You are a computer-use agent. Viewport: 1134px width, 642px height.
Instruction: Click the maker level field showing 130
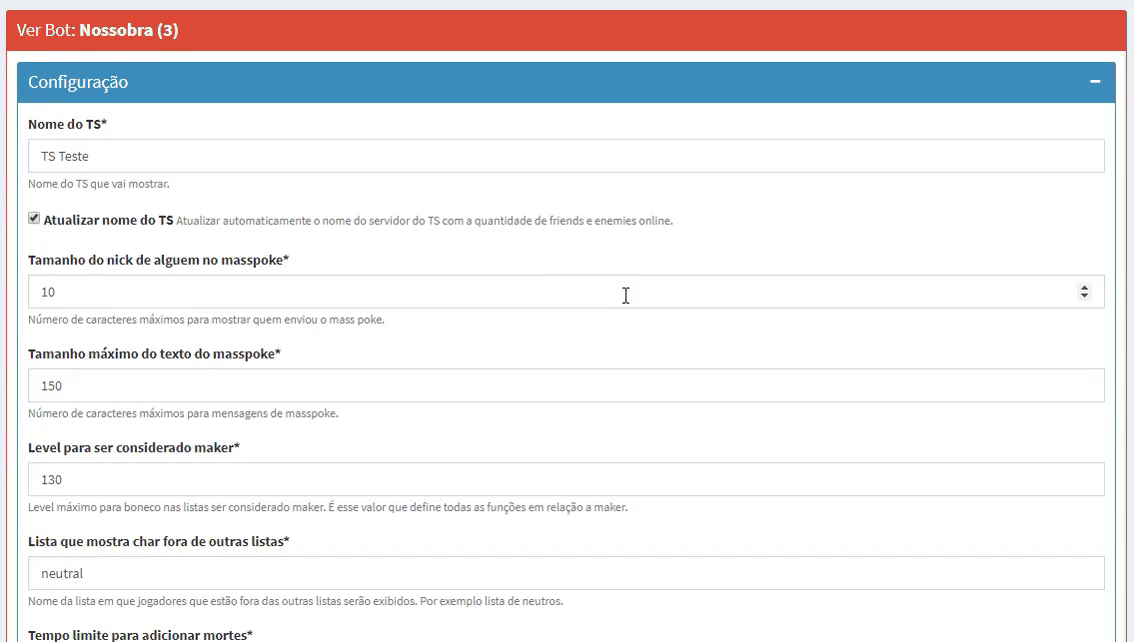click(x=566, y=480)
